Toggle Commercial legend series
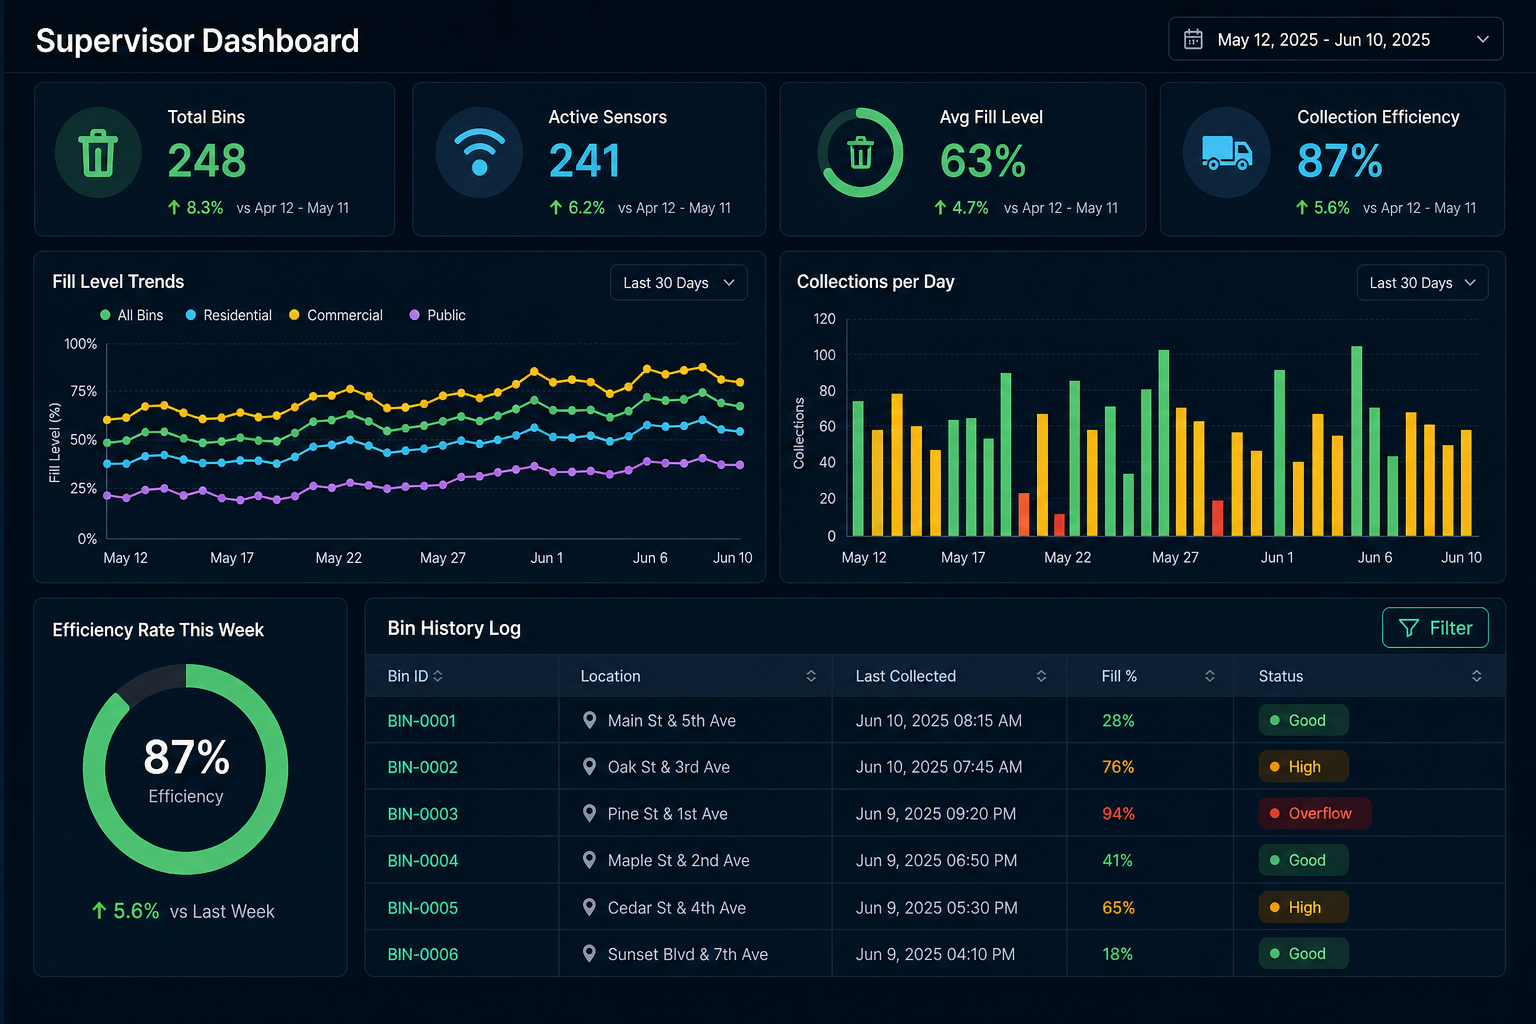Viewport: 1536px width, 1024px height. (x=336, y=315)
